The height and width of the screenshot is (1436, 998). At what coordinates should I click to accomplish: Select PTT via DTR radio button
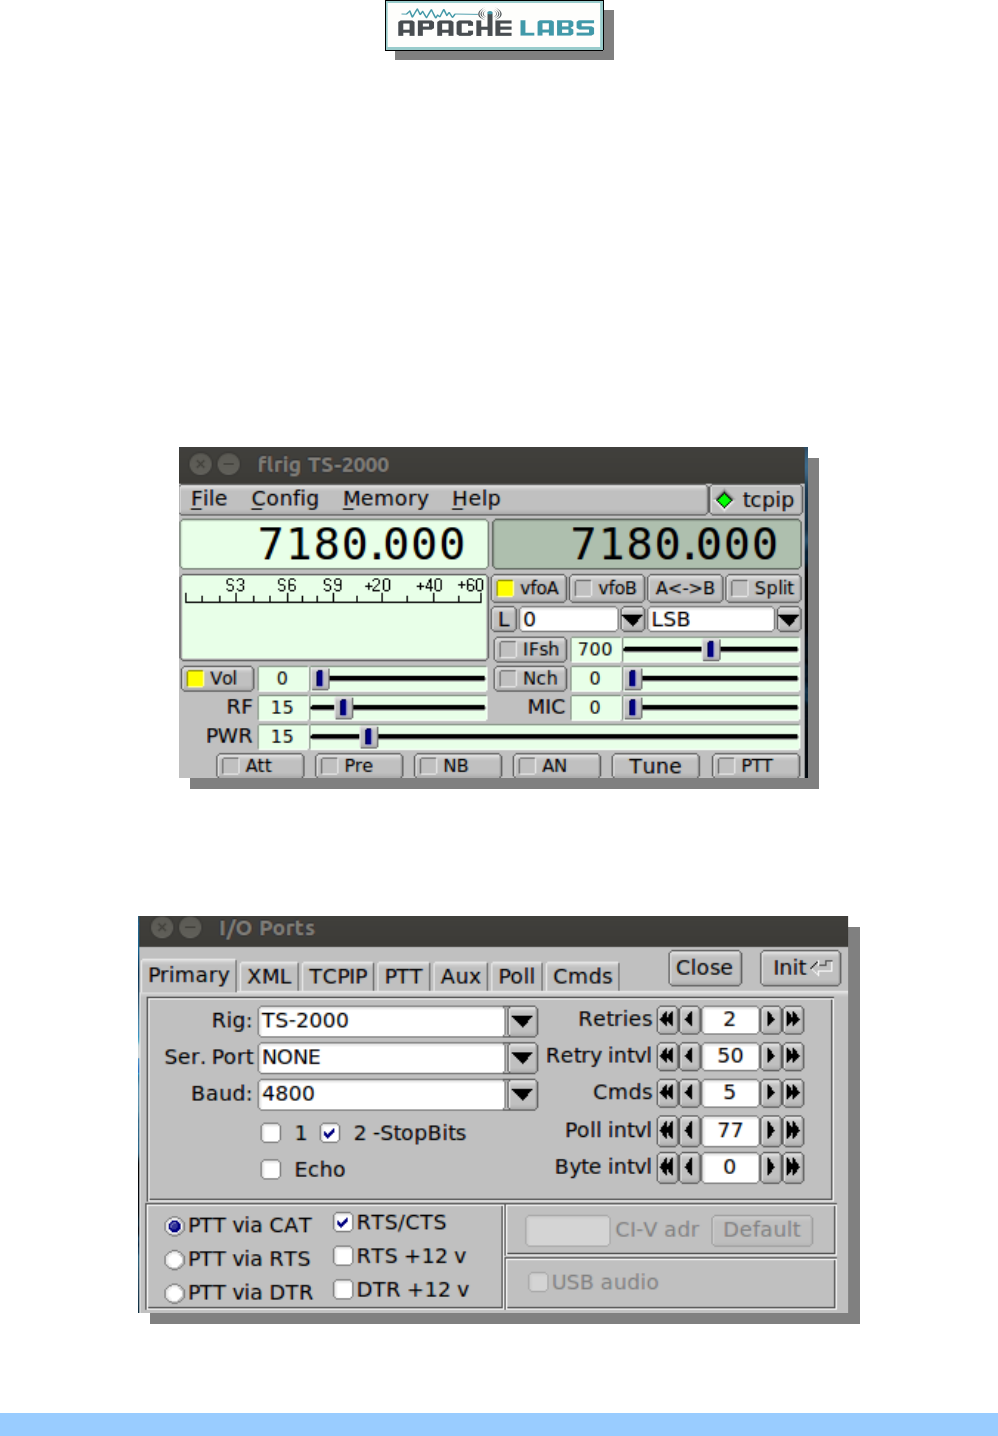click(x=175, y=1293)
